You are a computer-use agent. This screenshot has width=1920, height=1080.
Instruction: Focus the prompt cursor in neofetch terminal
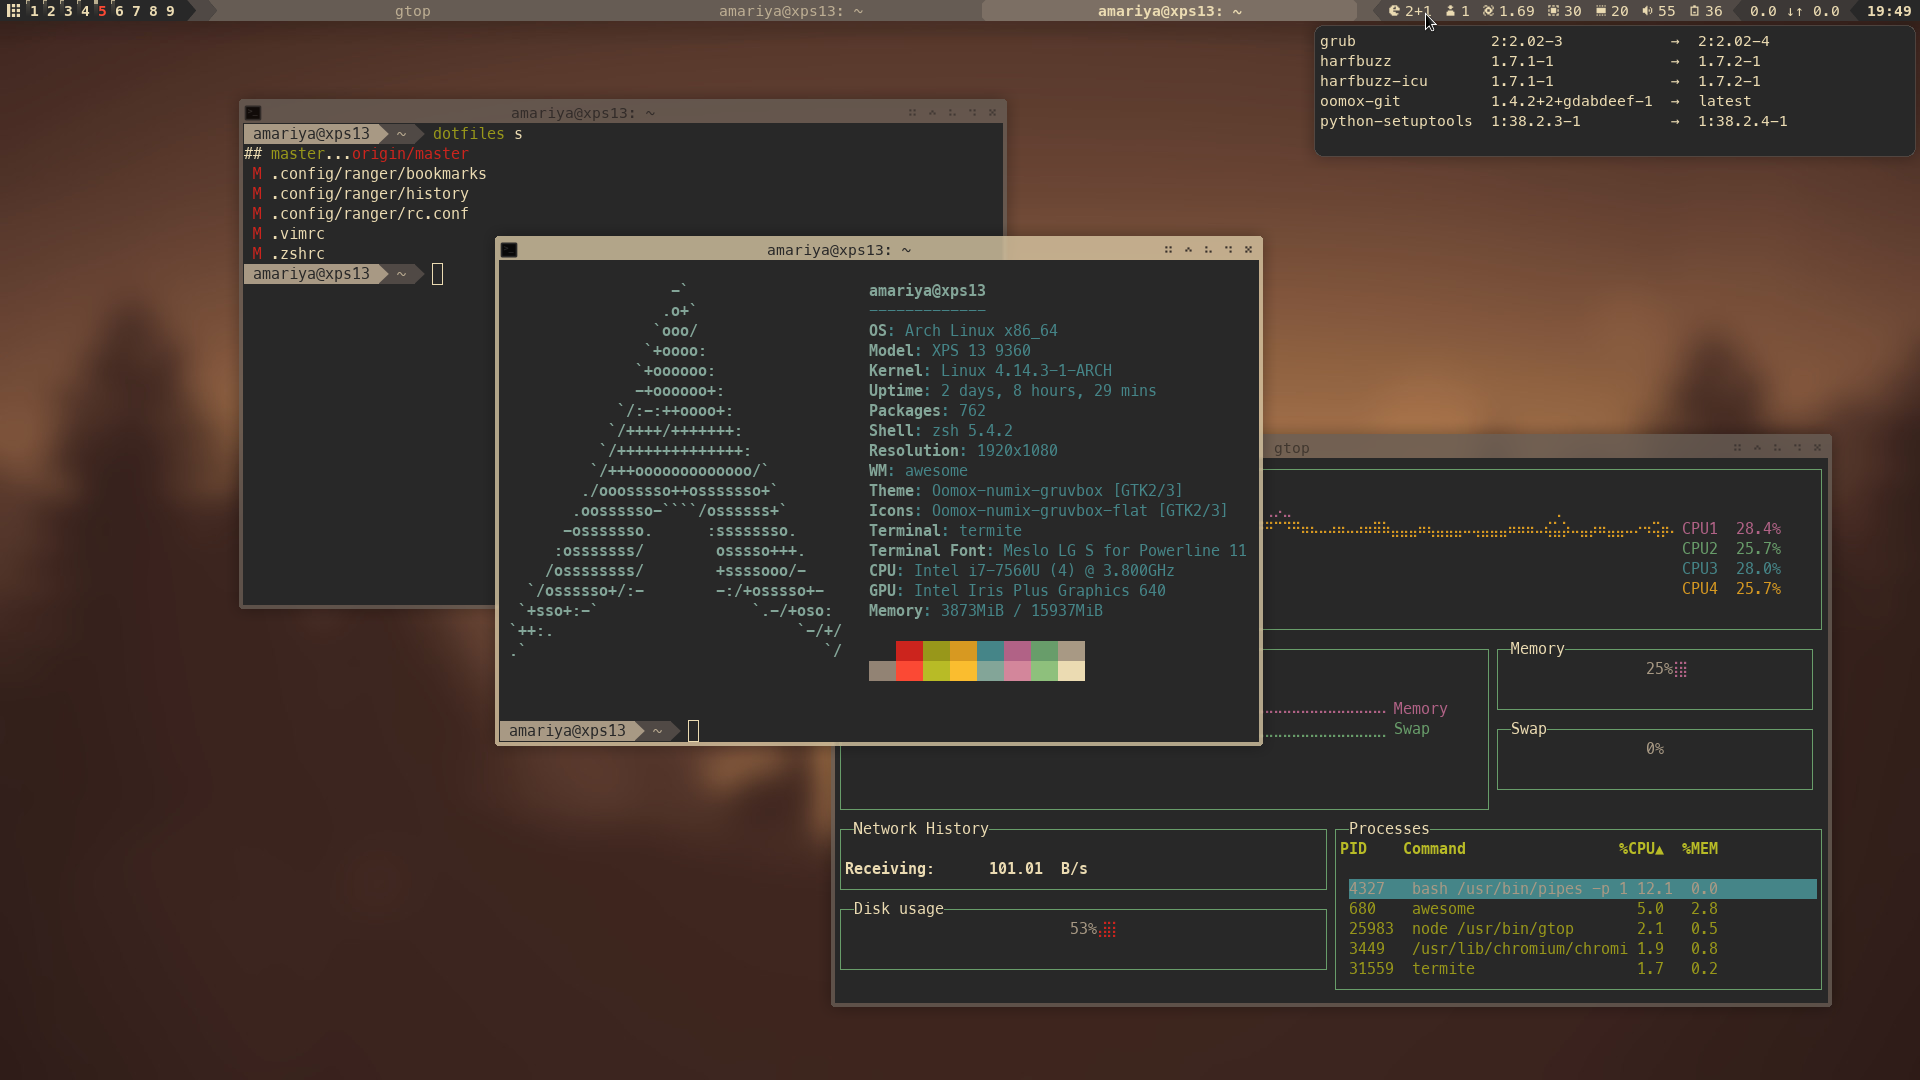coord(693,731)
